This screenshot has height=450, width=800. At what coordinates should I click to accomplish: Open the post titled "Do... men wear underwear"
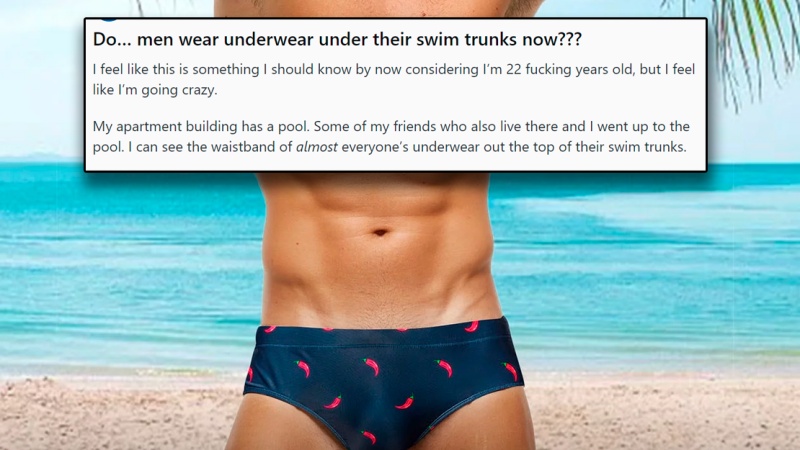(337, 39)
